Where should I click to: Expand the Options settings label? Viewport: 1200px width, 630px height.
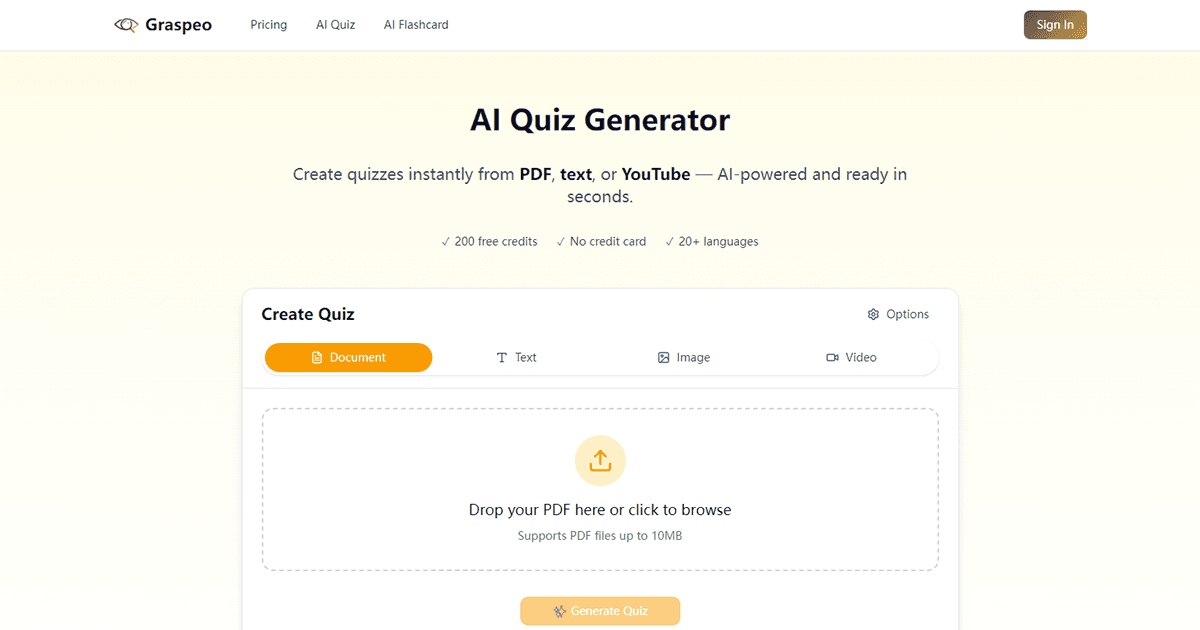click(907, 314)
